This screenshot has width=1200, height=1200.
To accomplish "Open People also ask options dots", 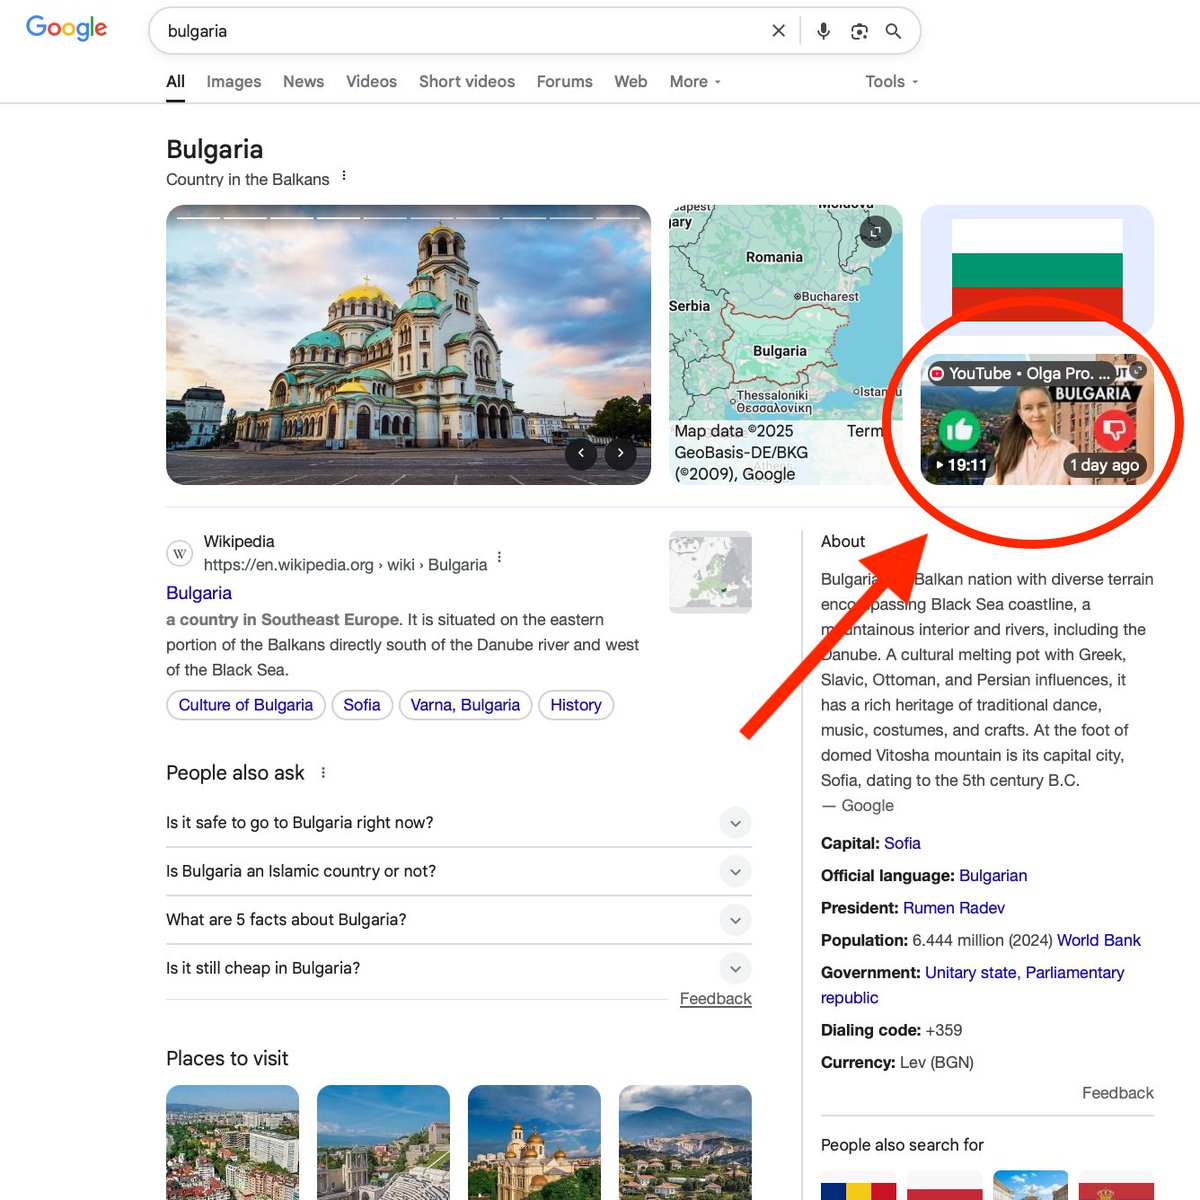I will (323, 773).
